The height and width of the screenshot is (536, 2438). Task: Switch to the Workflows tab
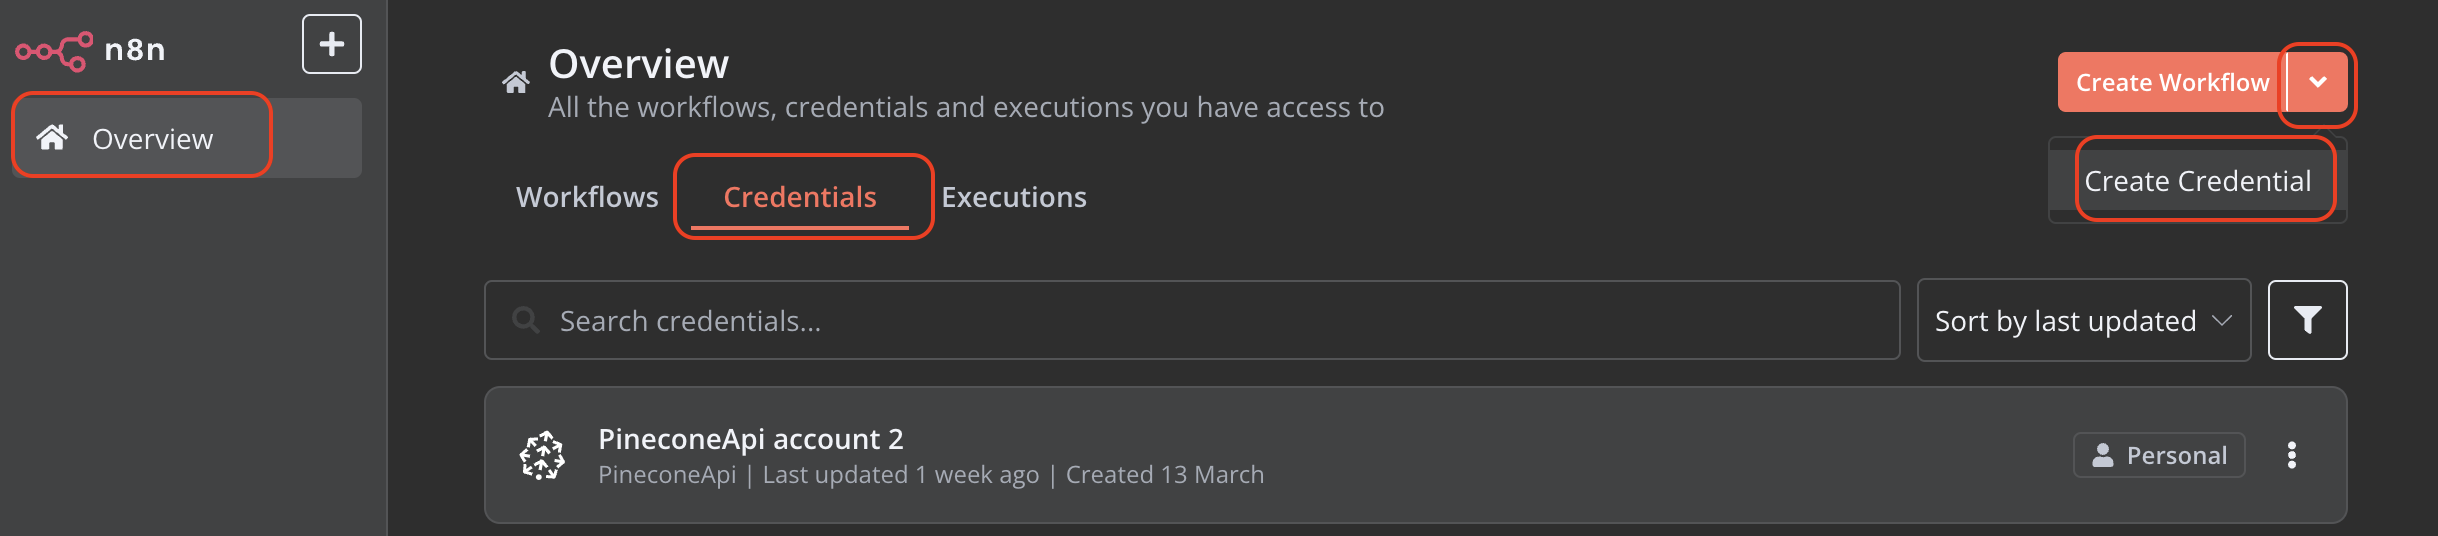coord(587,197)
